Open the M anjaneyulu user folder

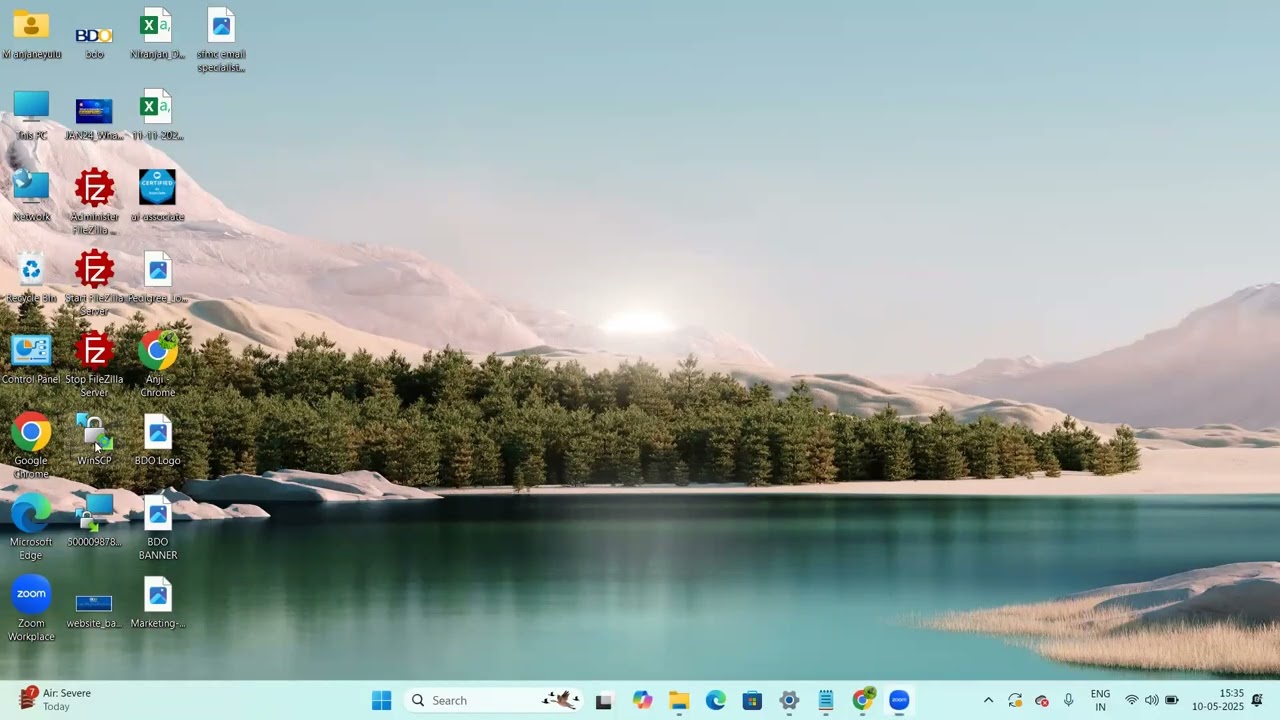click(31, 34)
